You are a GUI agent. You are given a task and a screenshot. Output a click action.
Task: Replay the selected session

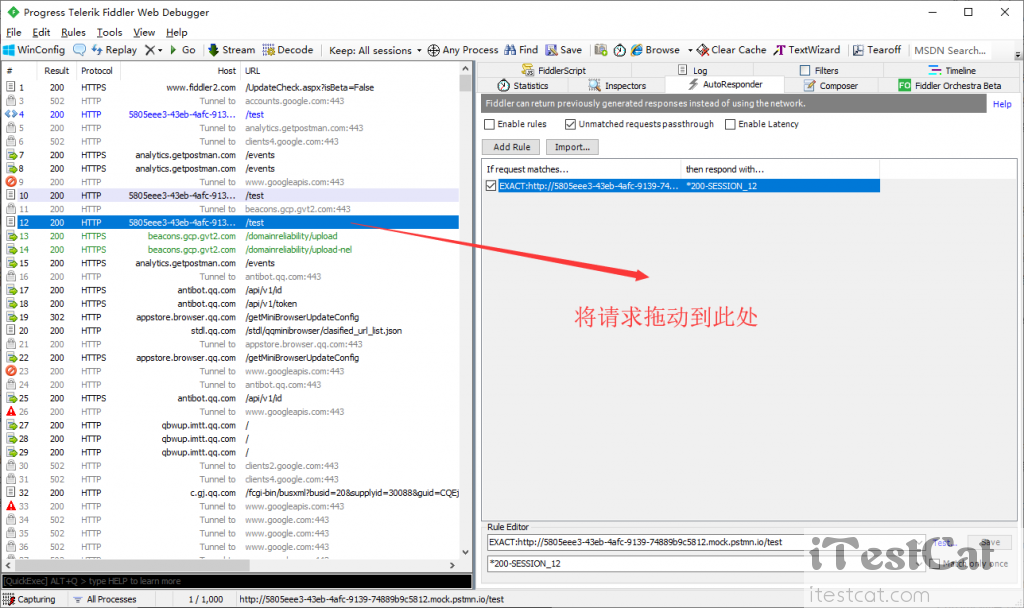point(114,50)
